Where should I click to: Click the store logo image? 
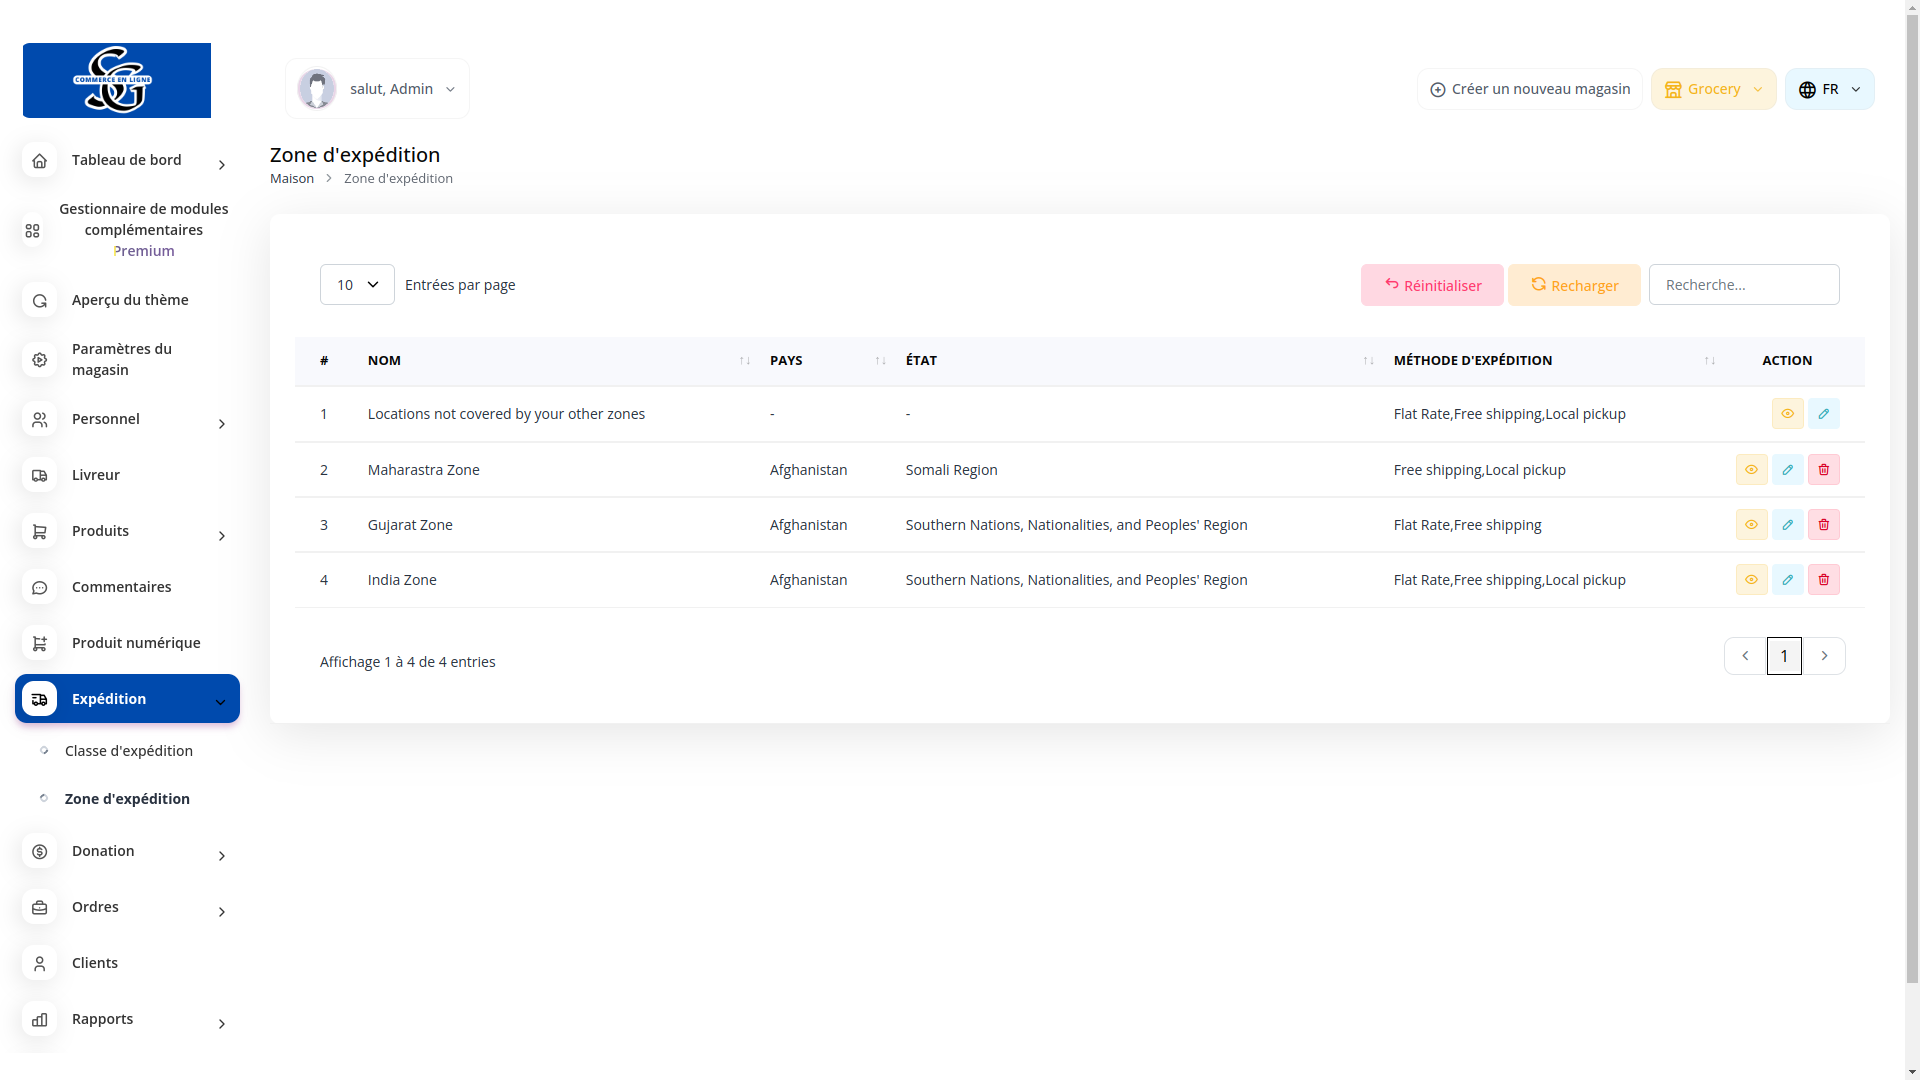[x=117, y=80]
